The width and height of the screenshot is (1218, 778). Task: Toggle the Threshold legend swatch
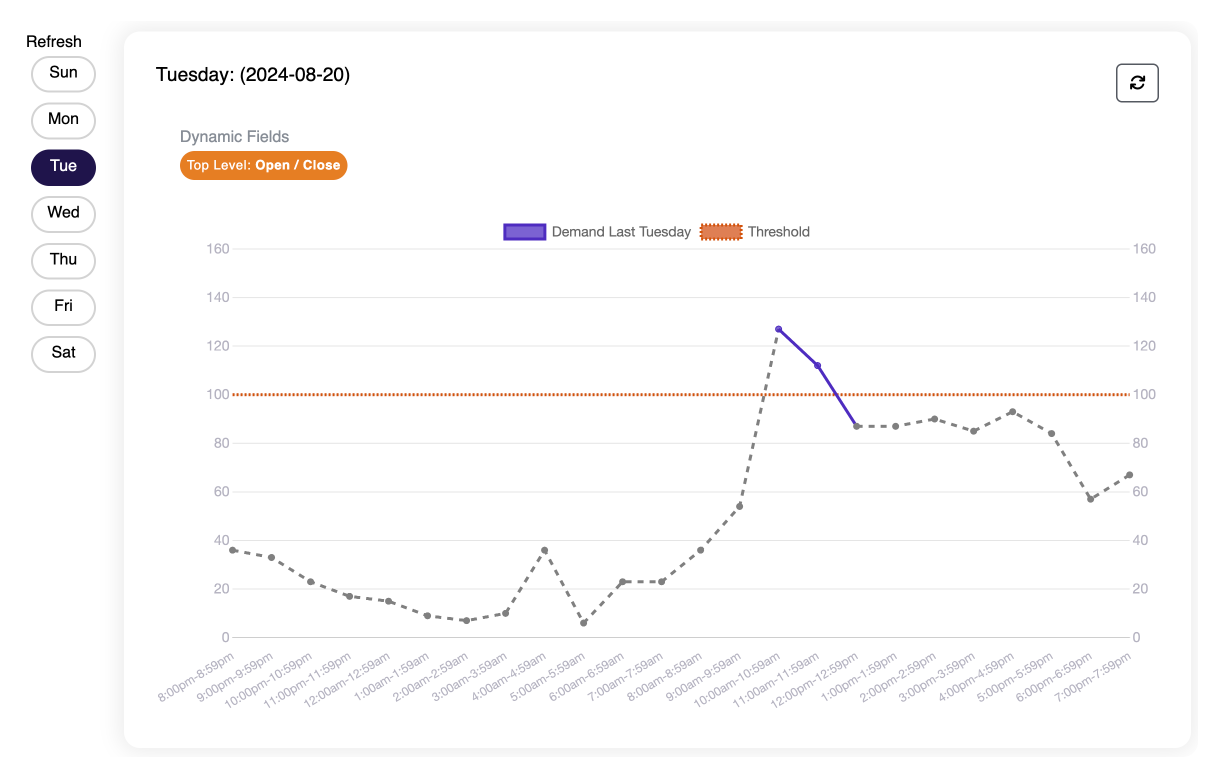point(720,232)
